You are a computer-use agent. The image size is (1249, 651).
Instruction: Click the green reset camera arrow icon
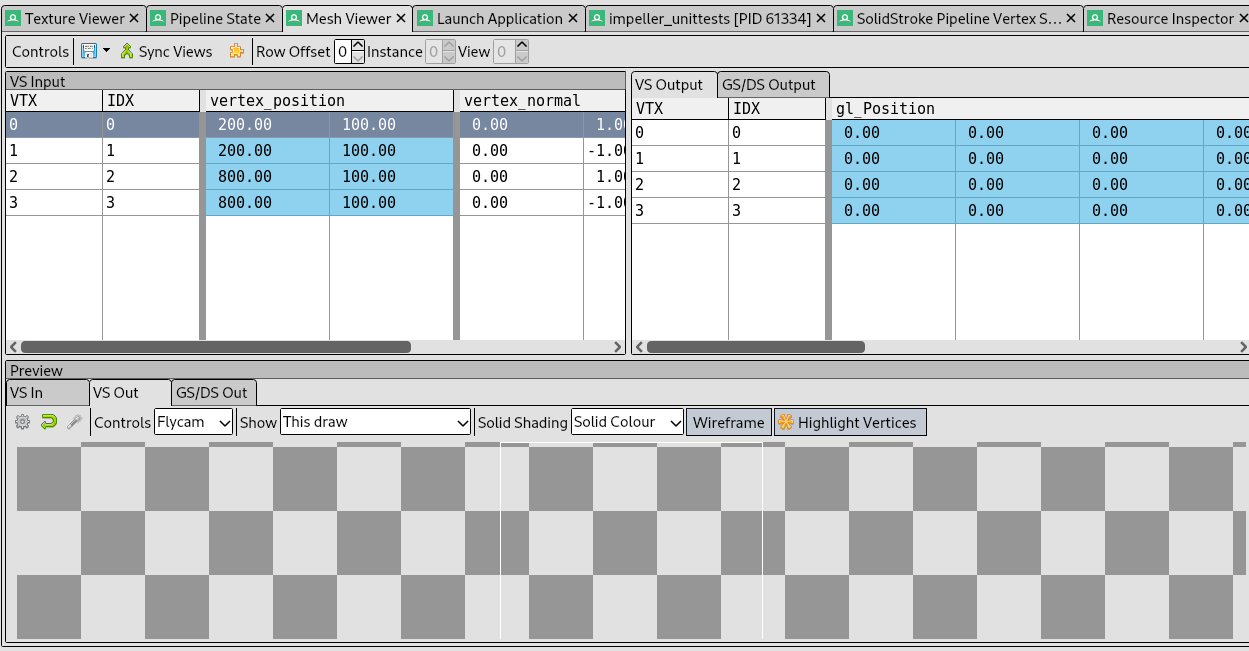tap(48, 422)
